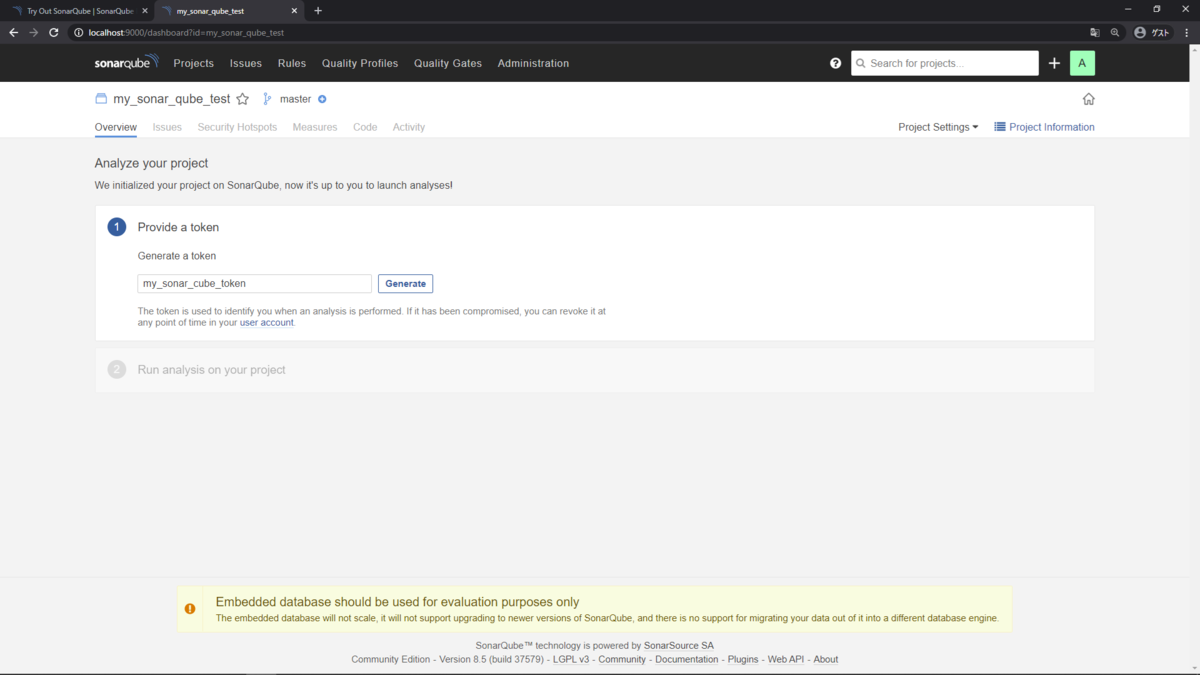
Task: Open the LGPL v3 footer link
Action: [571, 660]
